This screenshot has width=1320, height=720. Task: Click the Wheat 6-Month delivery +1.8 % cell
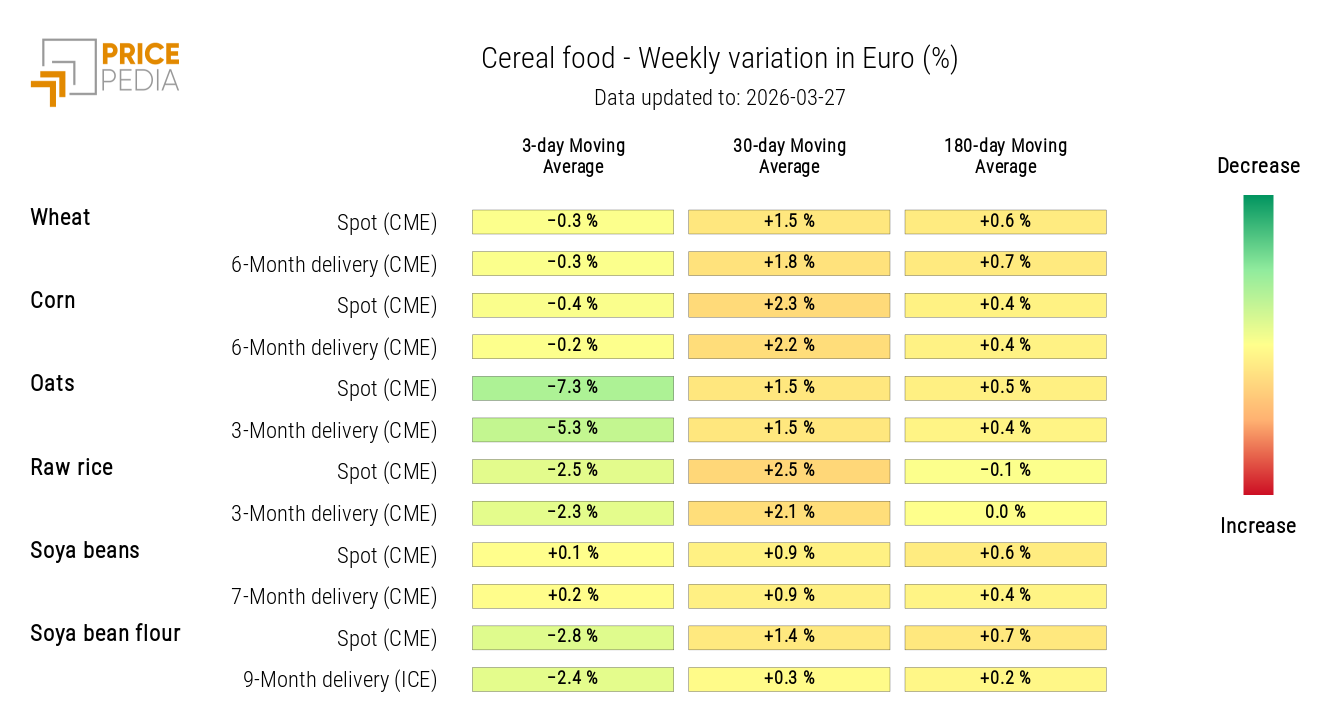(788, 263)
